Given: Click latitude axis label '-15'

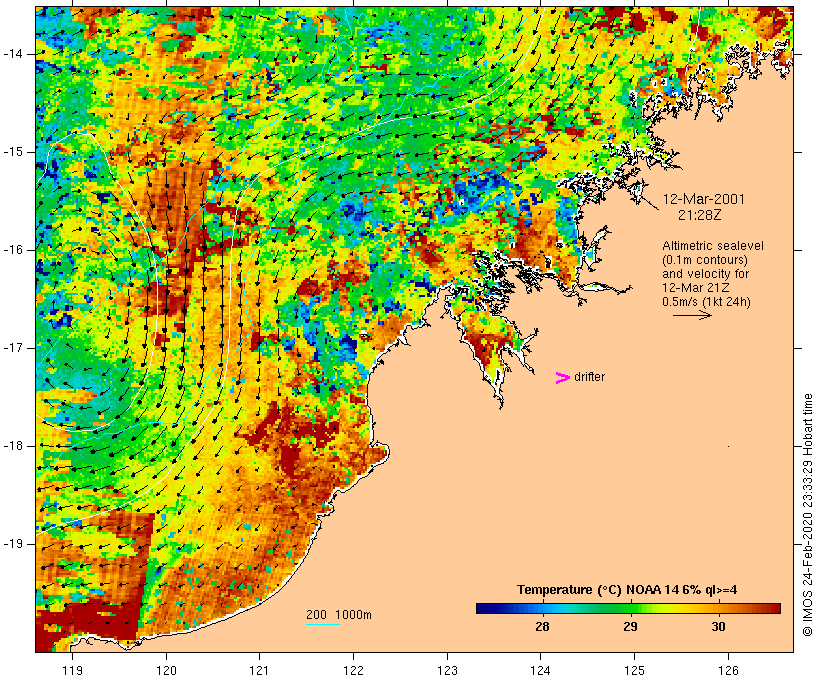Looking at the screenshot, I should point(13,152).
